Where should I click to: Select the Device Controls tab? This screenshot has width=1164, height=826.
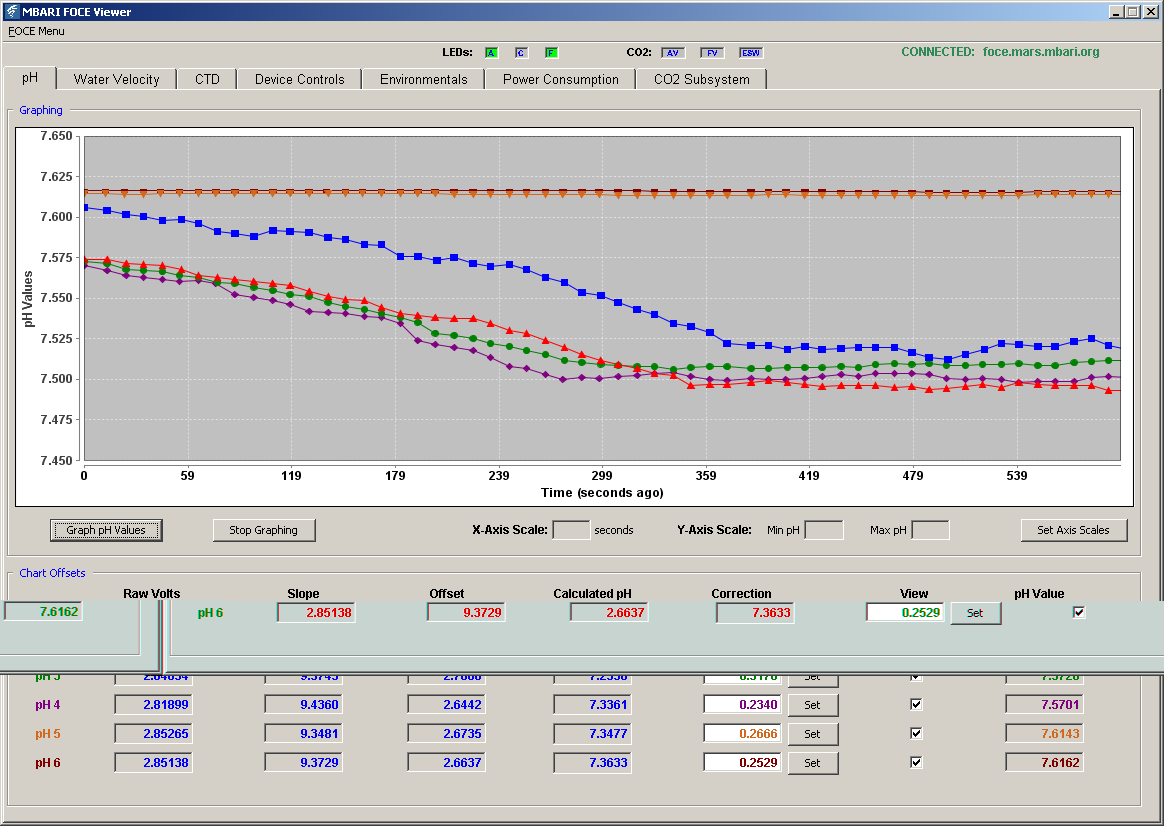[300, 79]
